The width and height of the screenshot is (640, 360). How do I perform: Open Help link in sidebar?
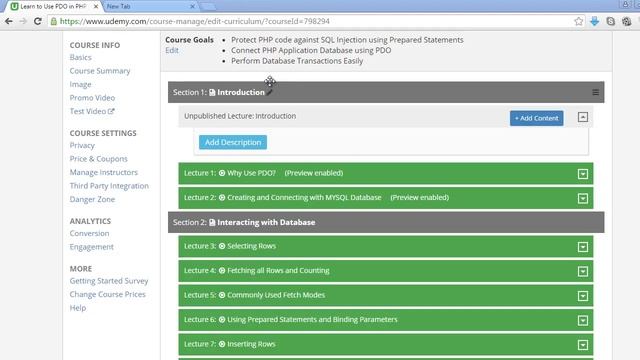click(78, 308)
